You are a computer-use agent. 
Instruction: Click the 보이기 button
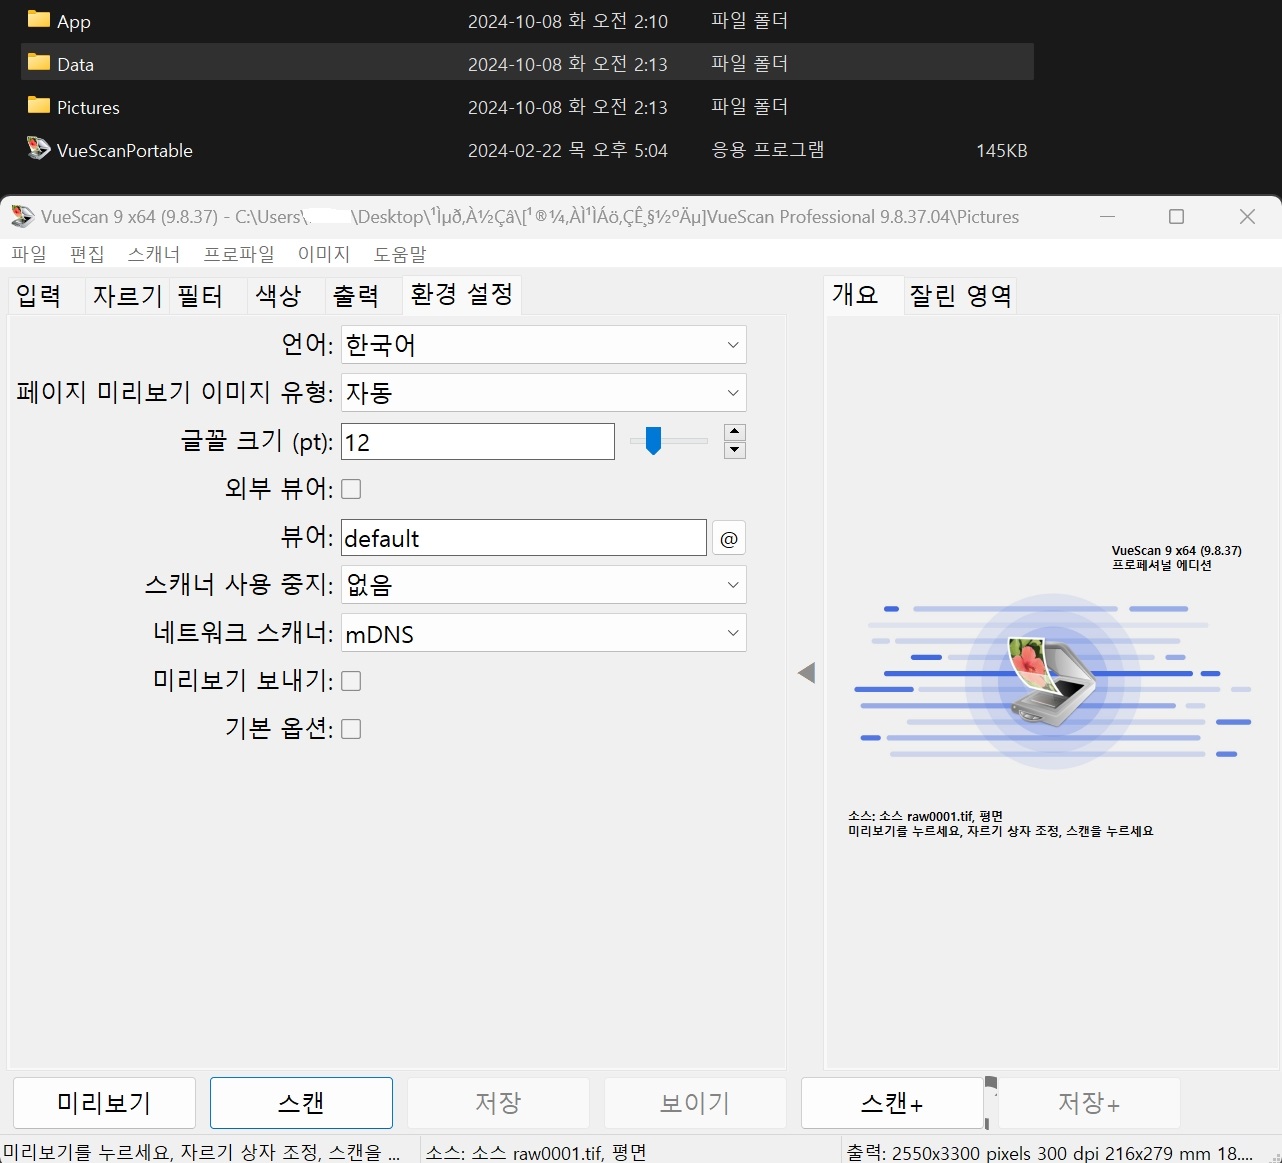point(695,1102)
